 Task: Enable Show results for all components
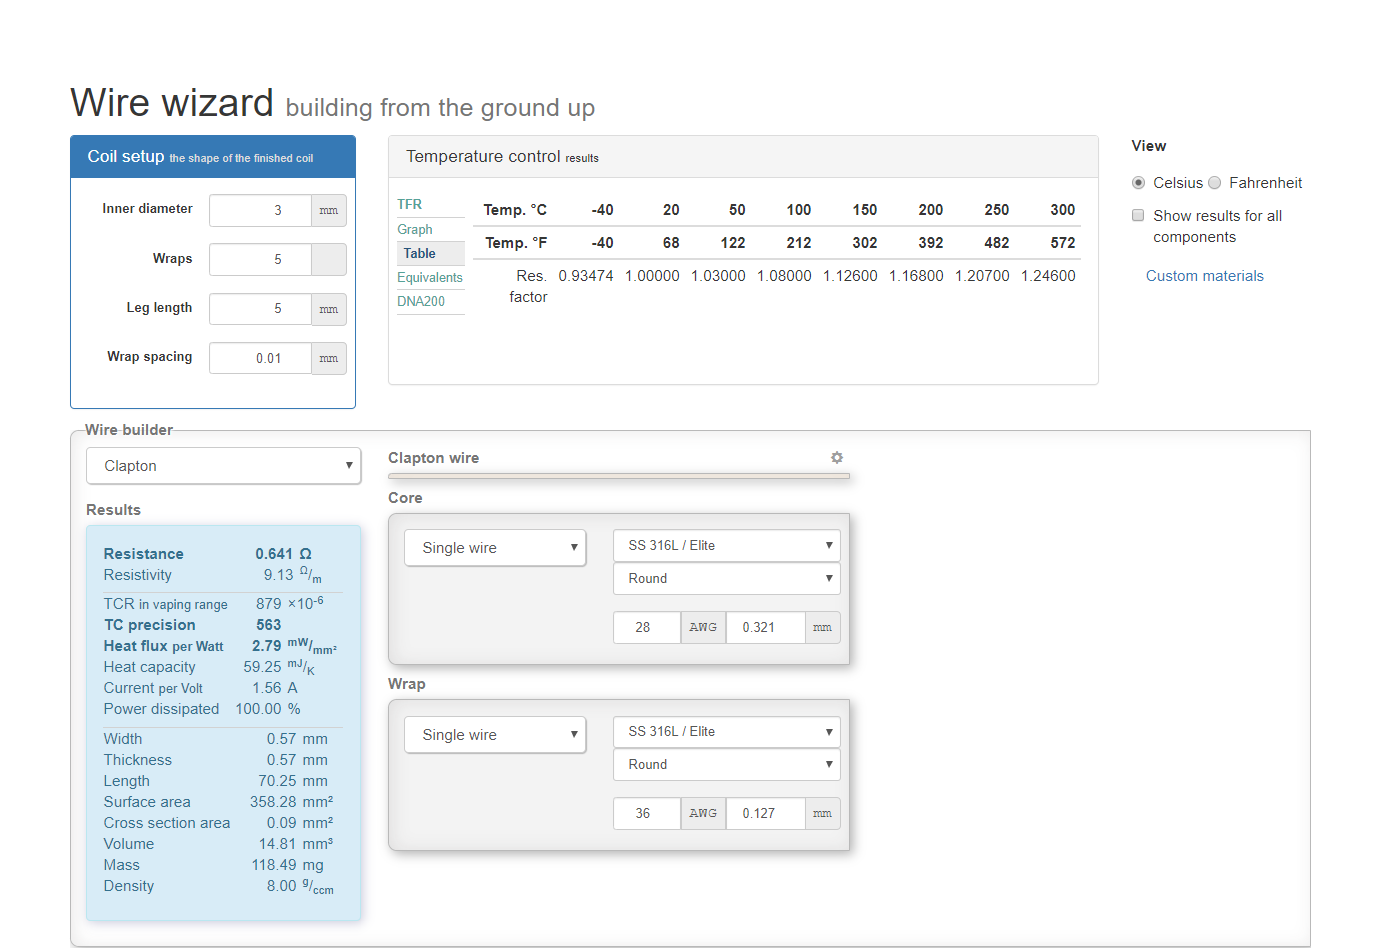click(1138, 216)
